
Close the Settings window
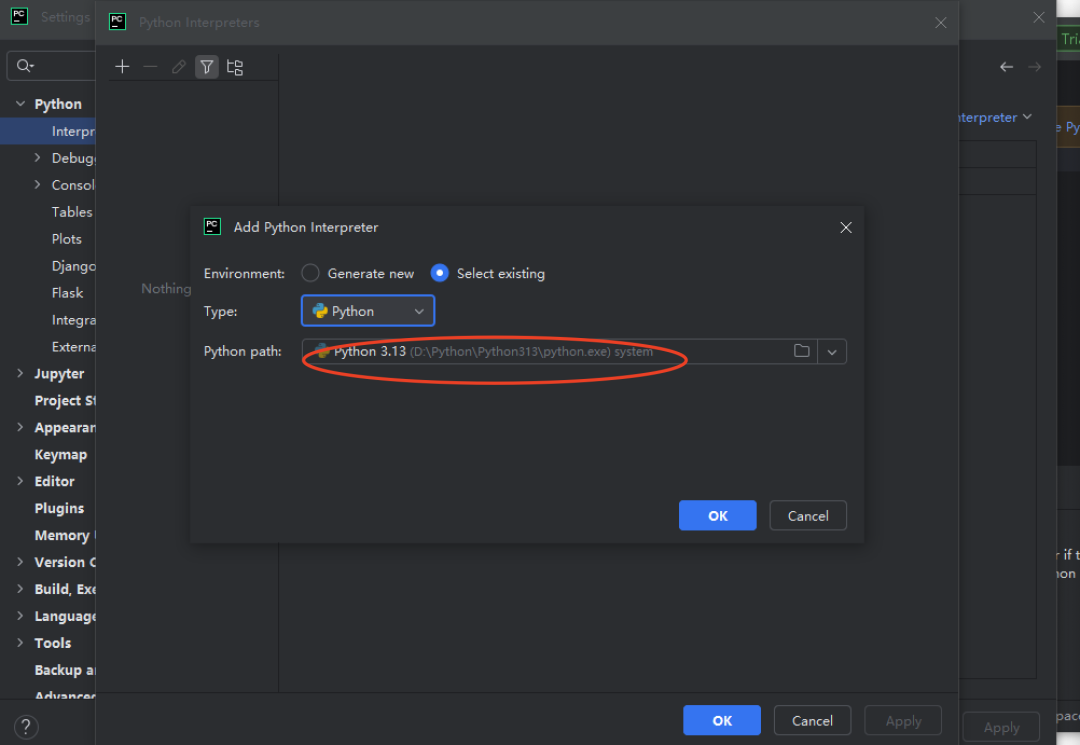point(1039,18)
